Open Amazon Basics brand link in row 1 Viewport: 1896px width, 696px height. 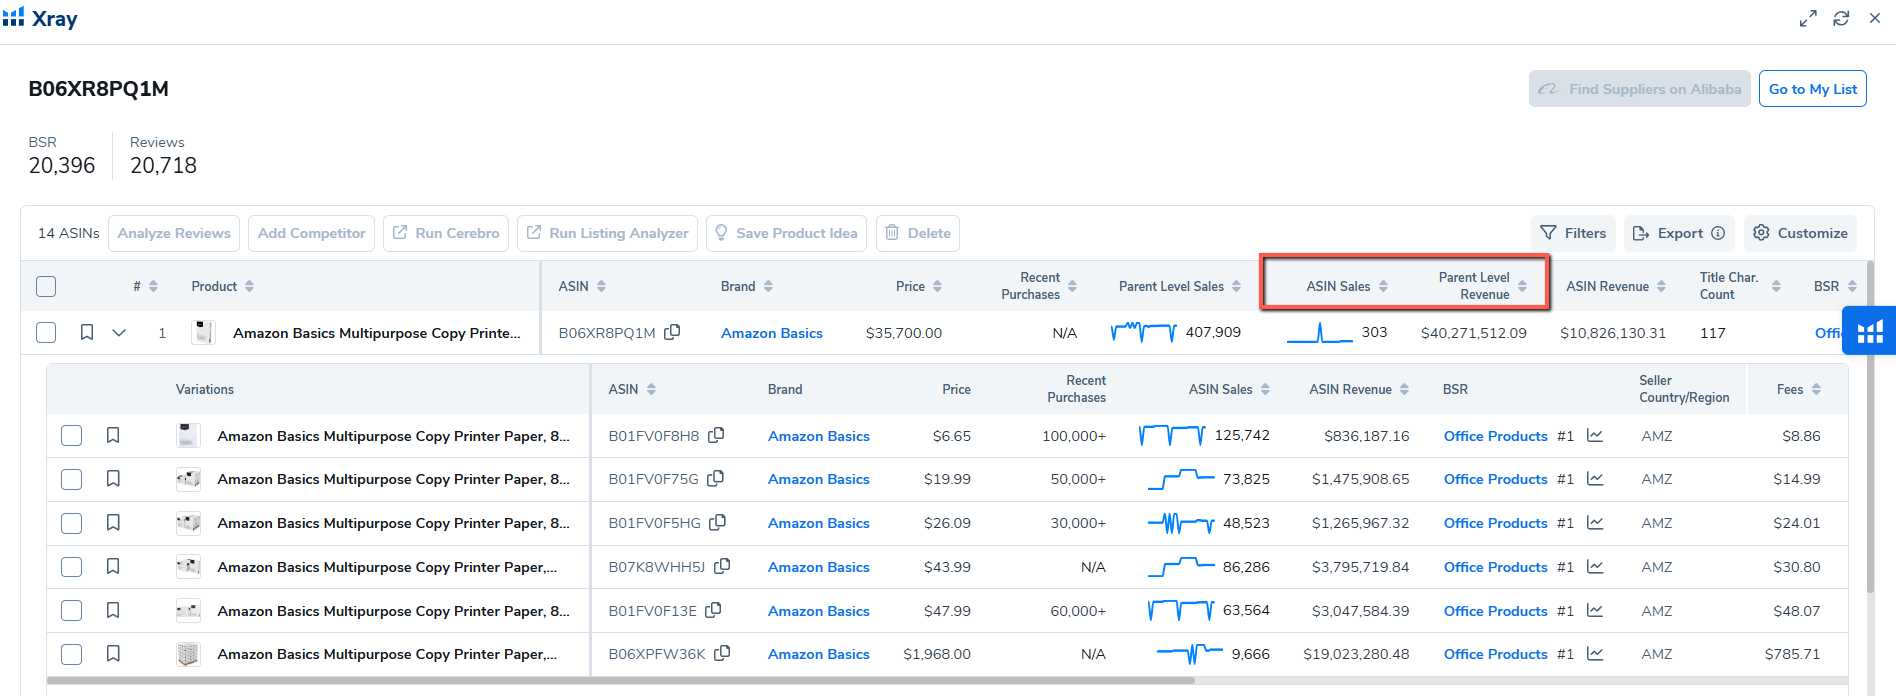click(x=772, y=333)
